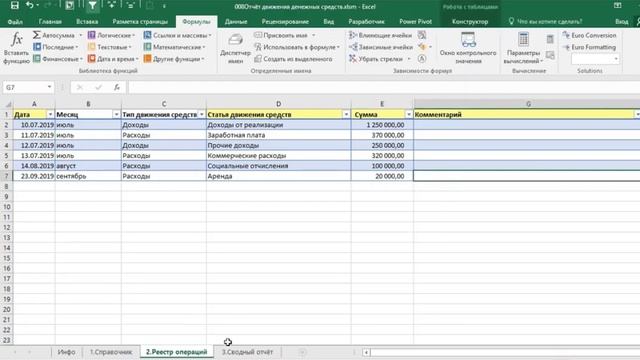This screenshot has width=640, height=360.
Task: Select row header 10
Action: click(7, 207)
